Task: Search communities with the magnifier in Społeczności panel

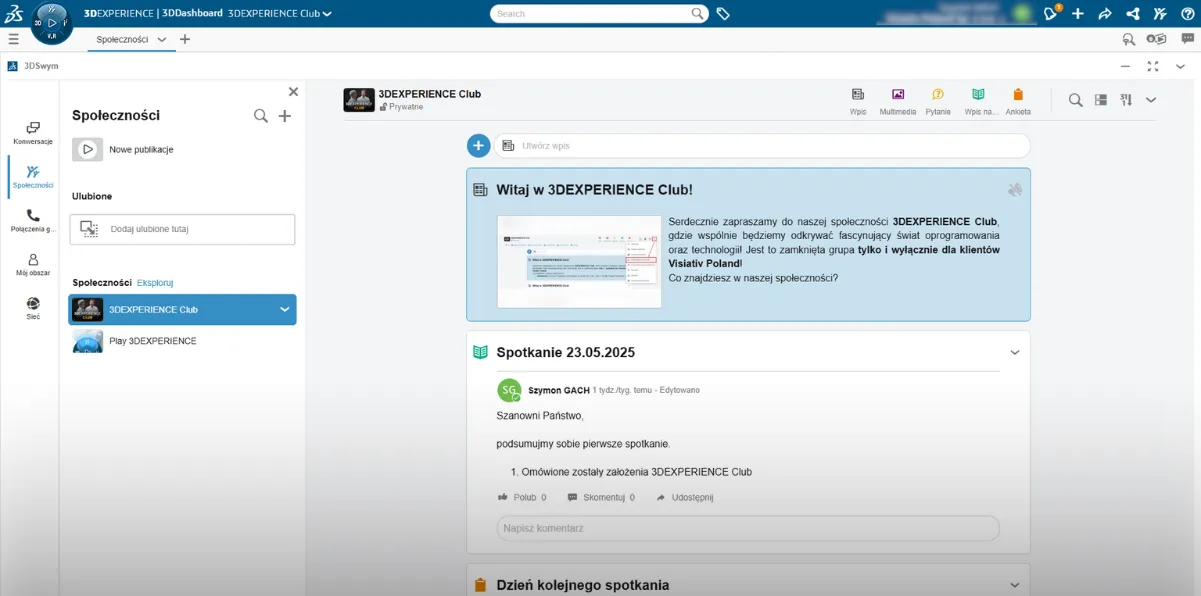Action: pyautogui.click(x=261, y=116)
